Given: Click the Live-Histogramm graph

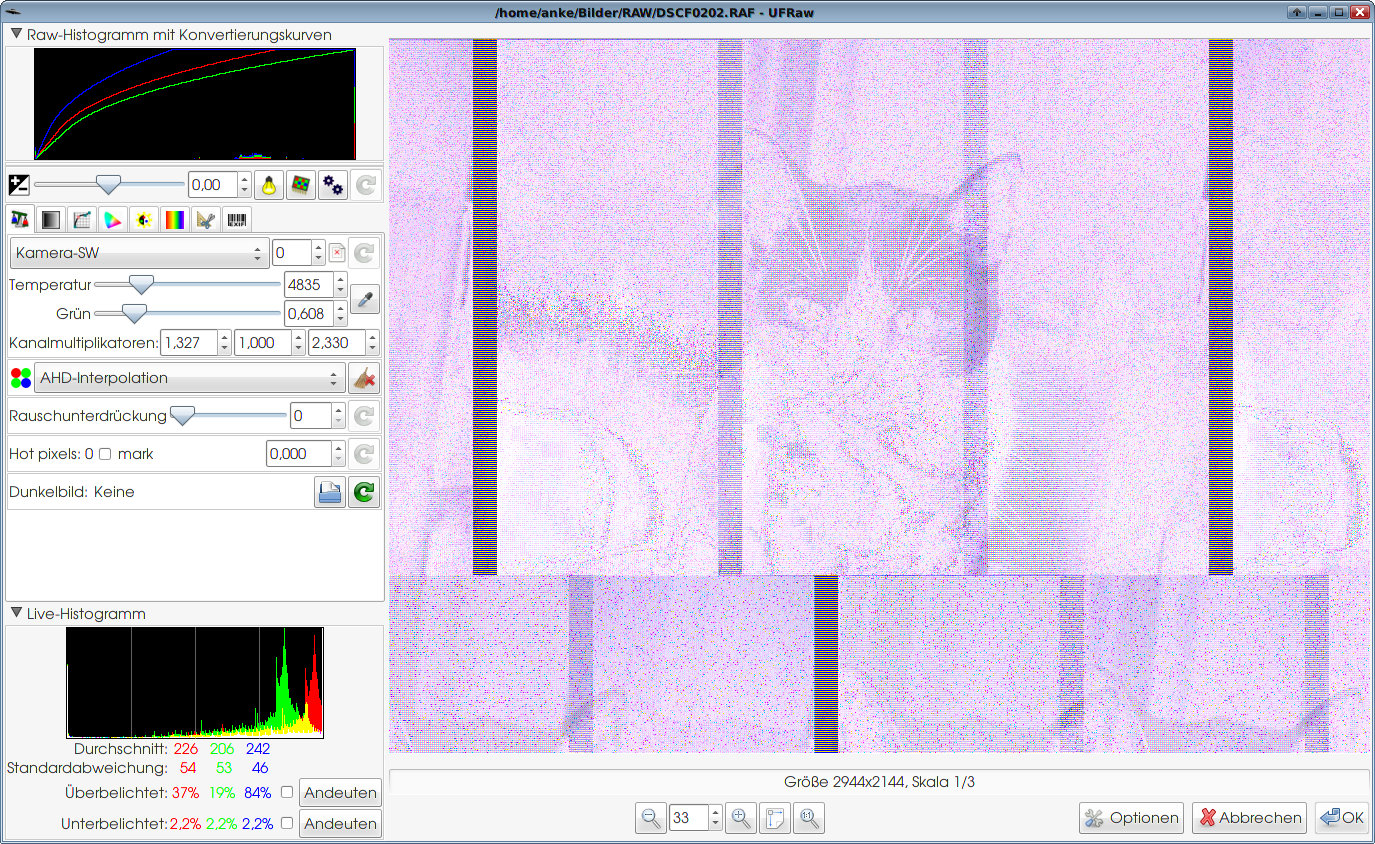Looking at the screenshot, I should tap(195, 683).
